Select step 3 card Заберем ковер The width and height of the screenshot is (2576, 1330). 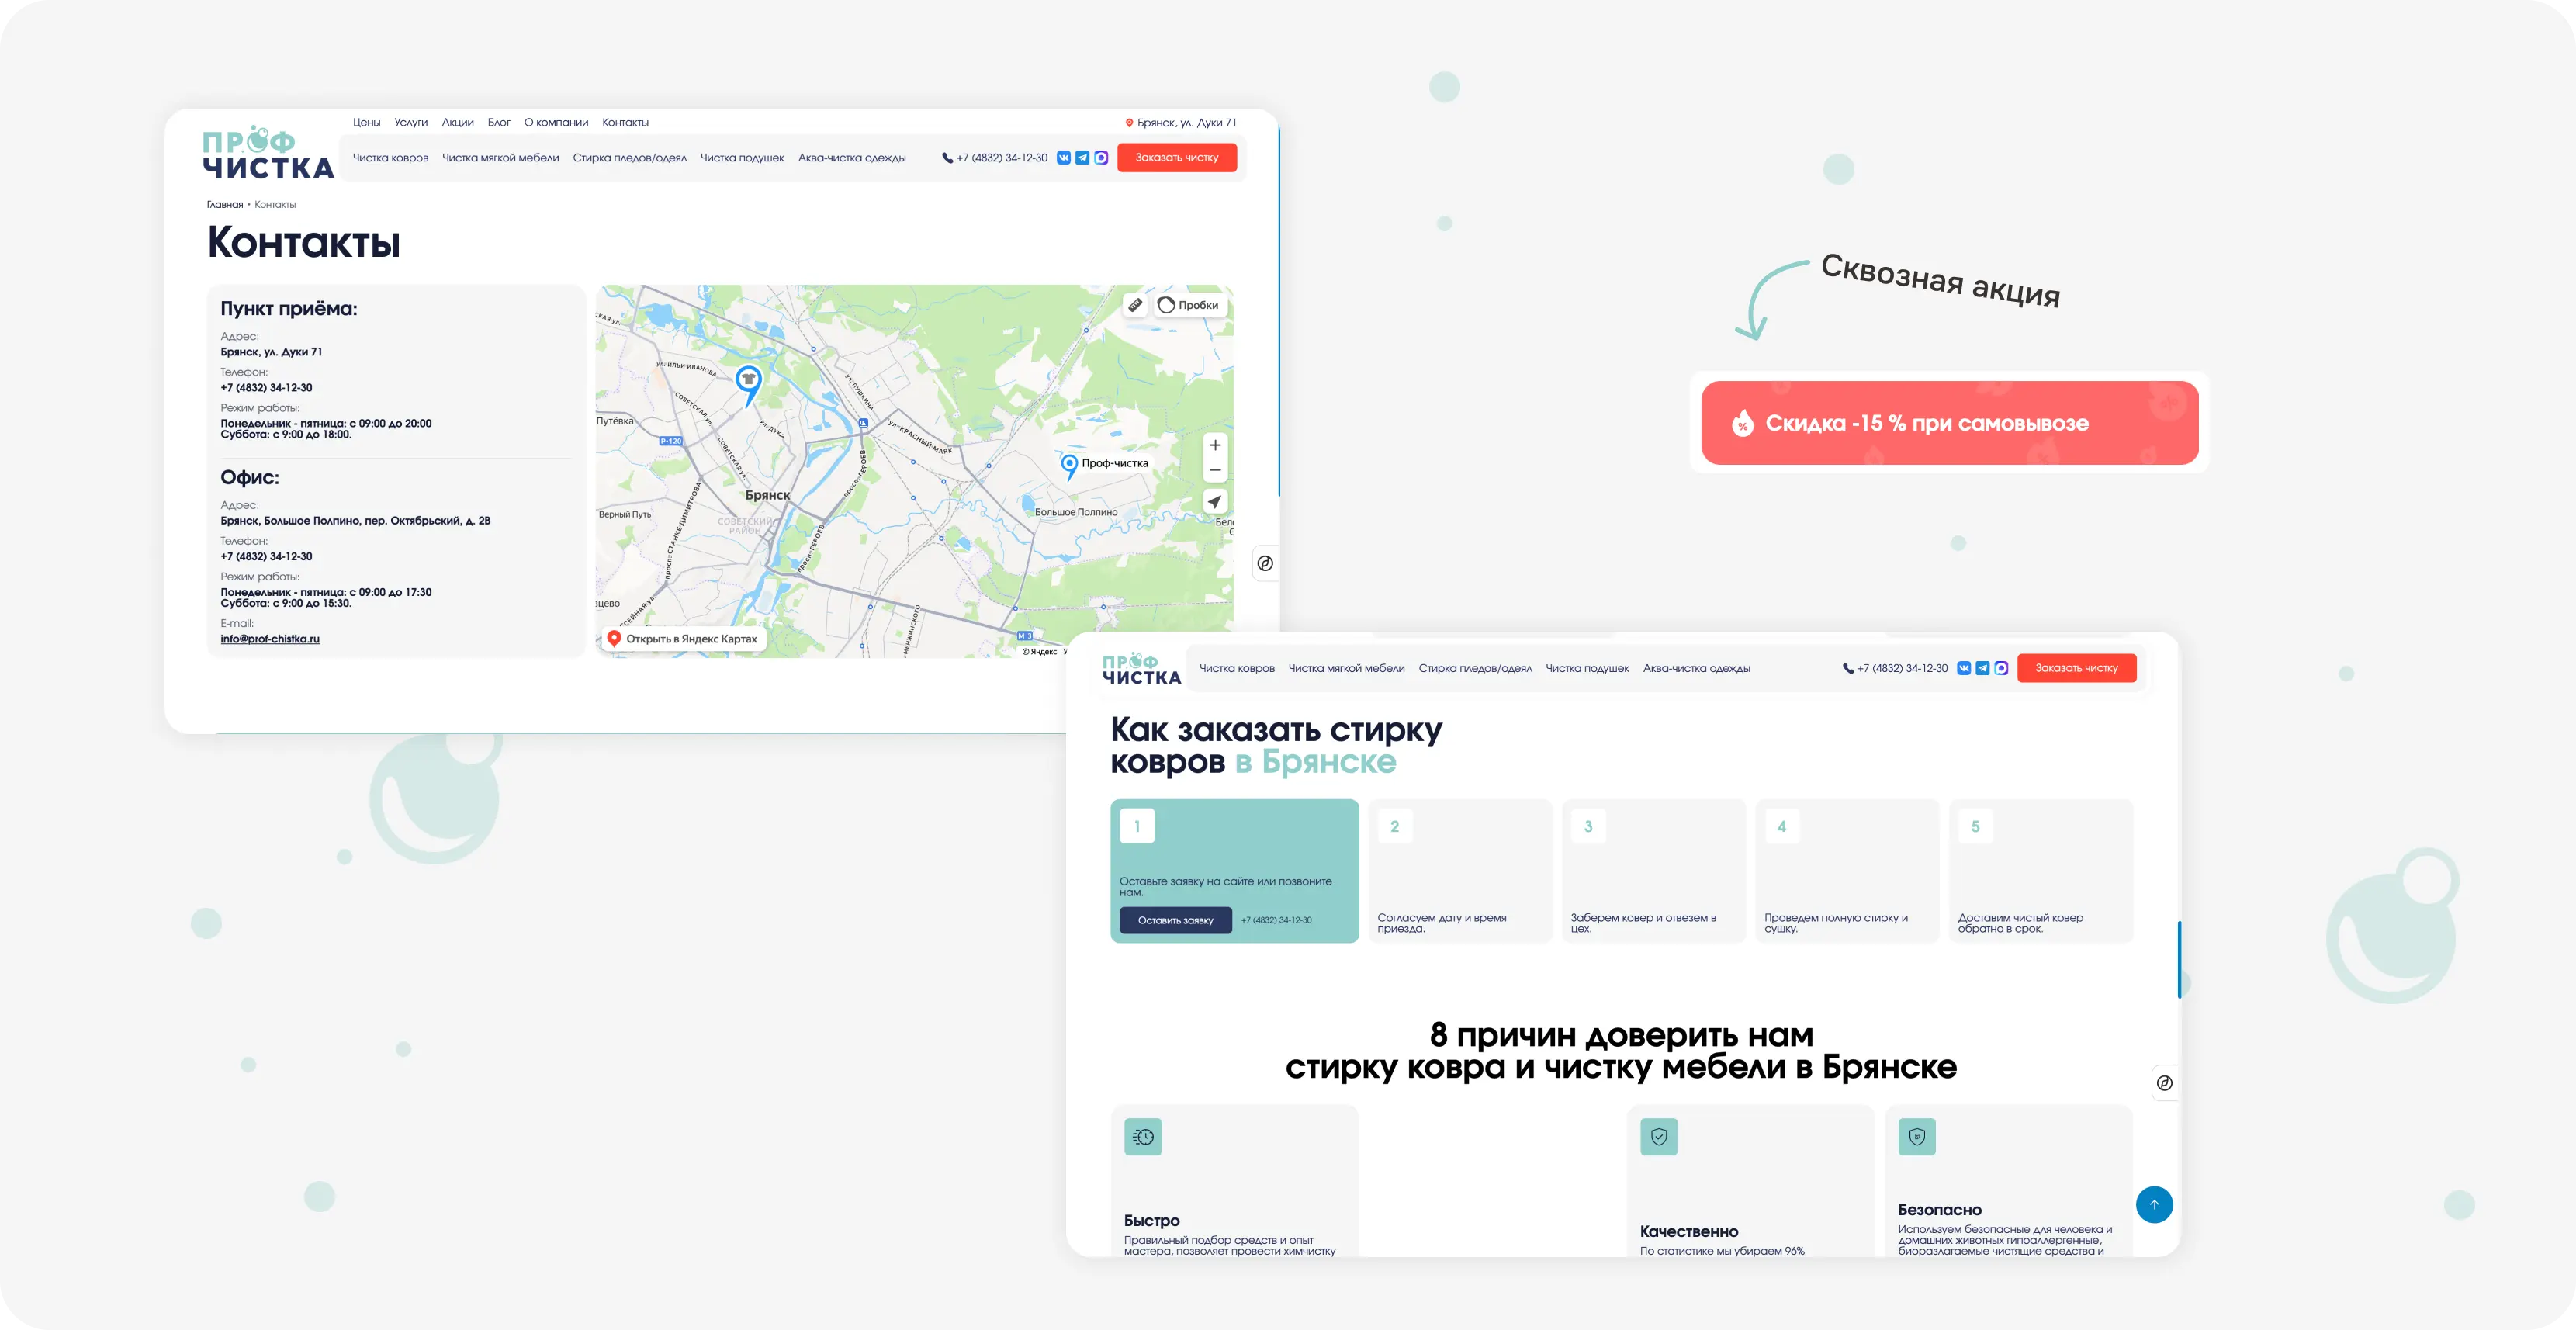1654,871
